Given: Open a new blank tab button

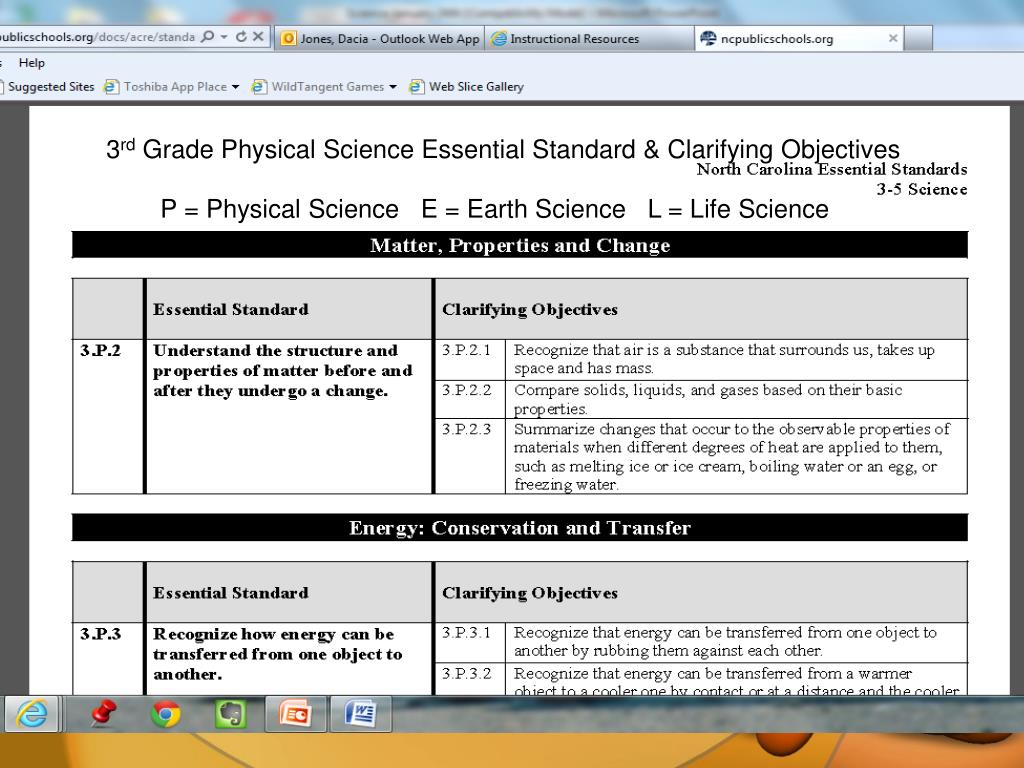Looking at the screenshot, I should pos(918,39).
